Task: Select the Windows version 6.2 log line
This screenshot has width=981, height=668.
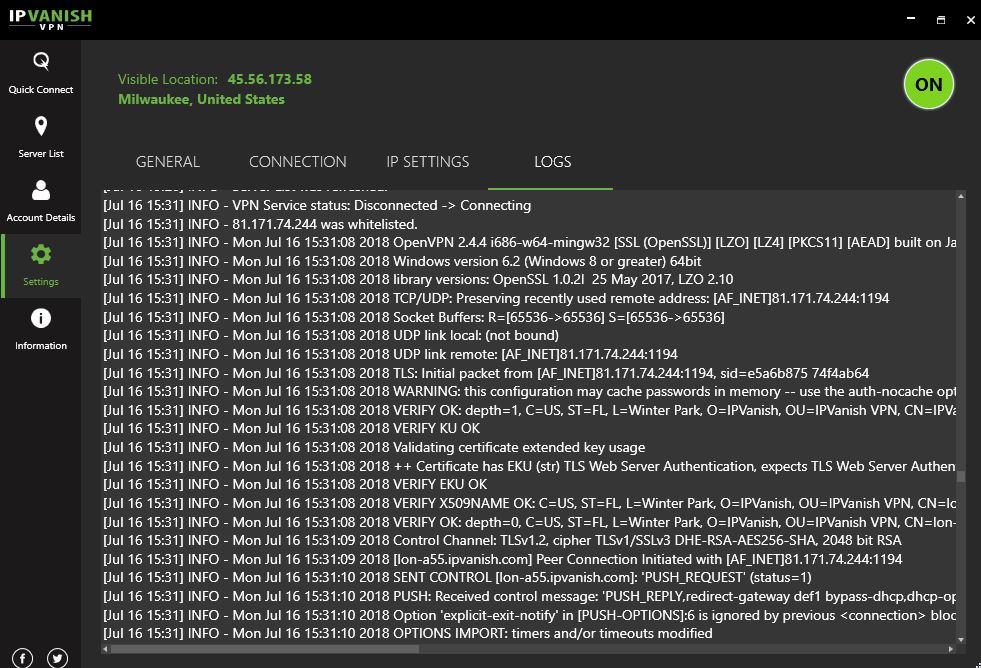Action: point(402,261)
